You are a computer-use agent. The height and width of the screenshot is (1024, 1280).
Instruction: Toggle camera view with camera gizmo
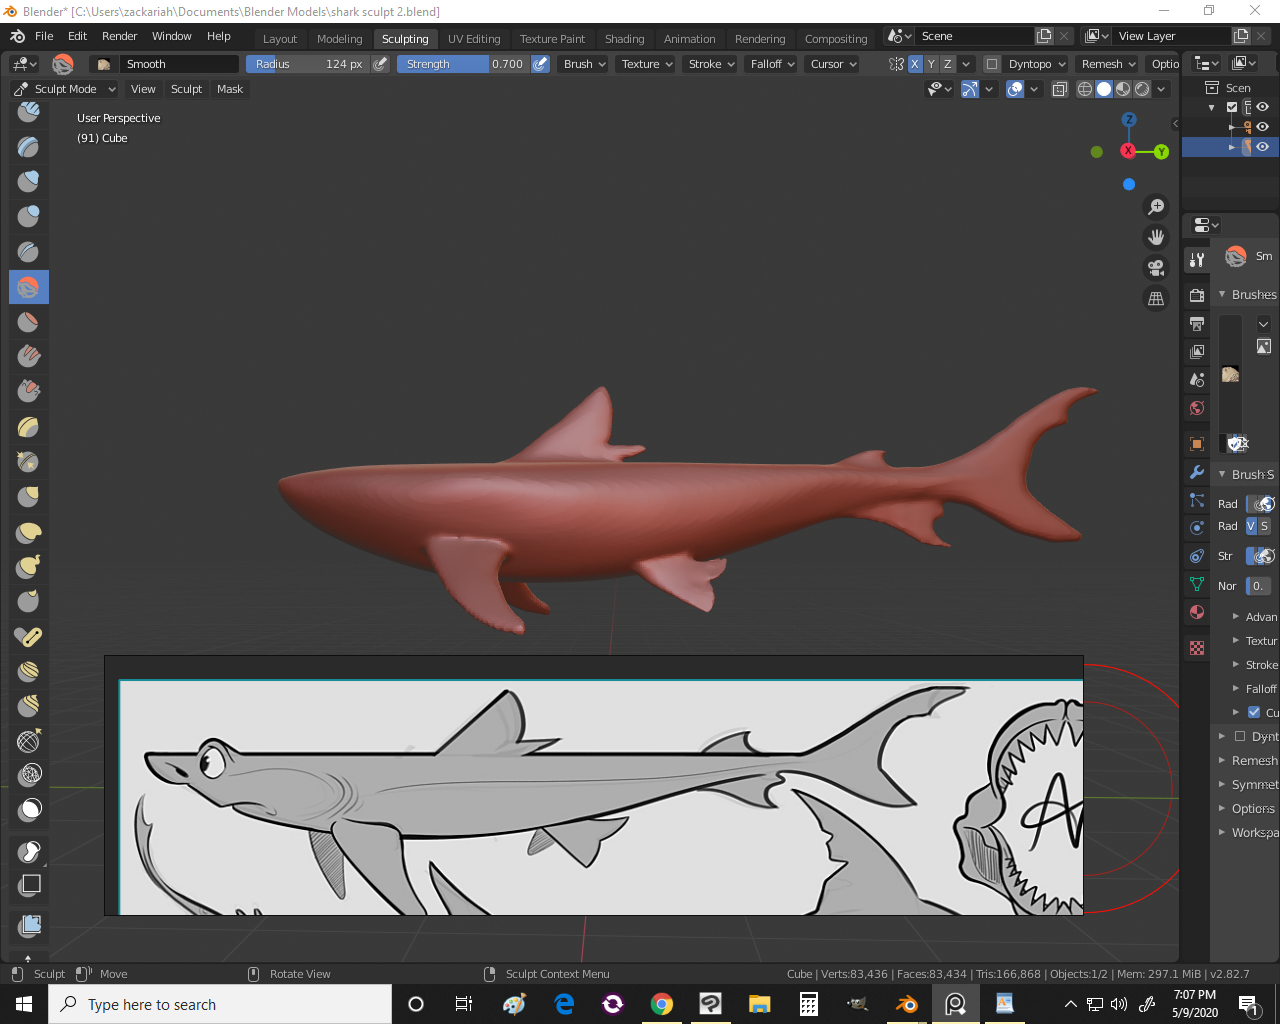(x=1156, y=268)
